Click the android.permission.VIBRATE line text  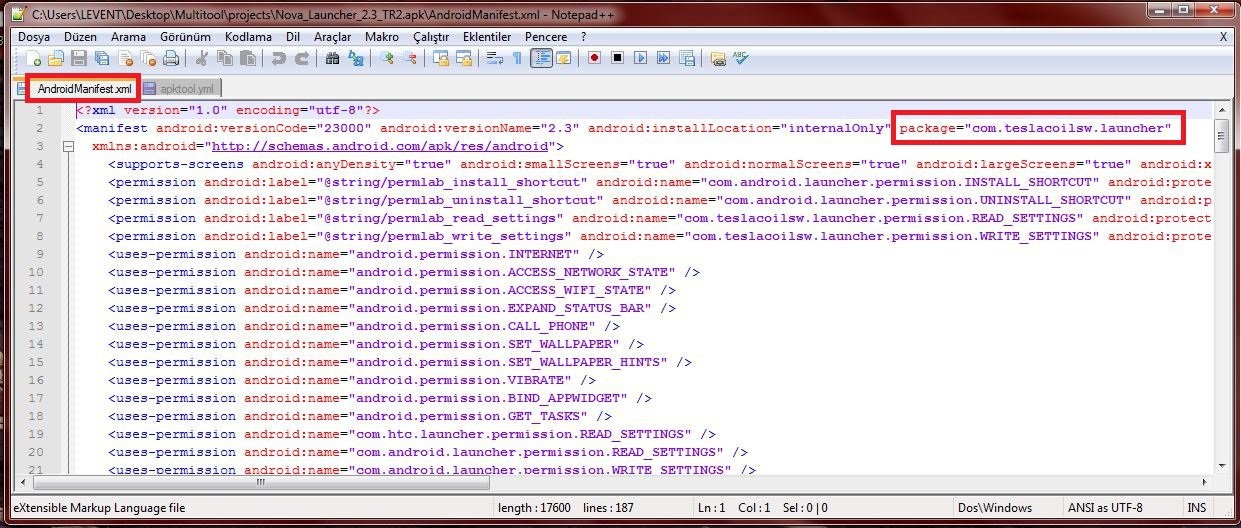352,380
